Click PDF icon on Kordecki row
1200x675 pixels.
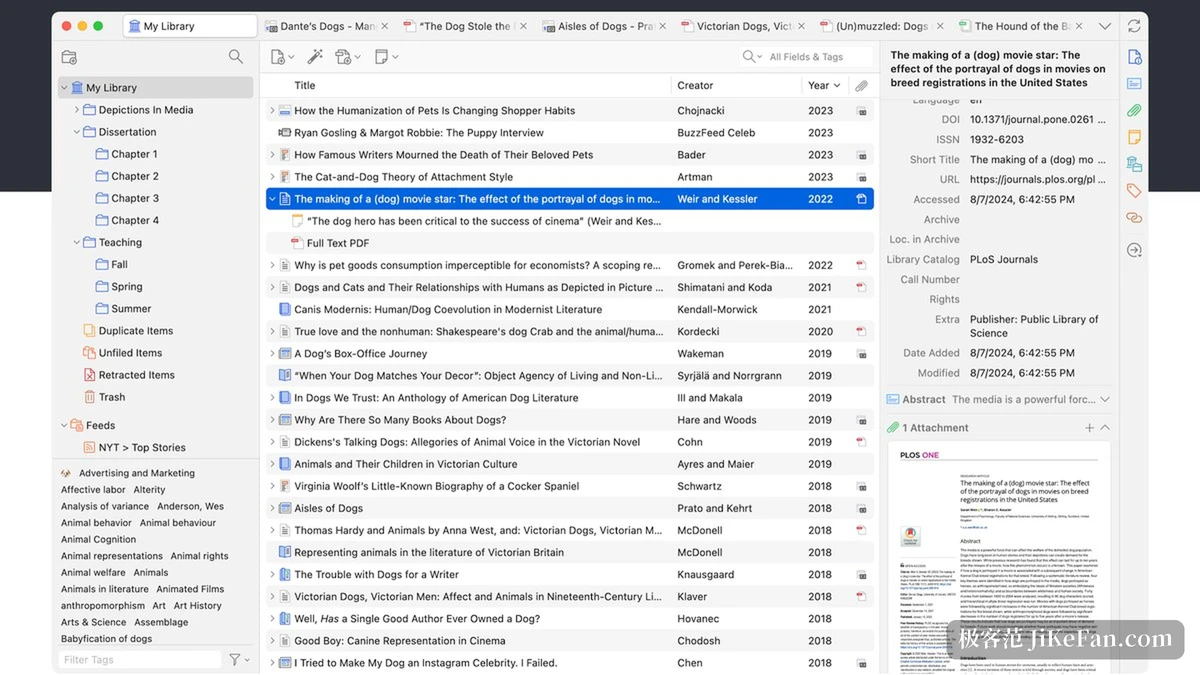click(x=861, y=331)
